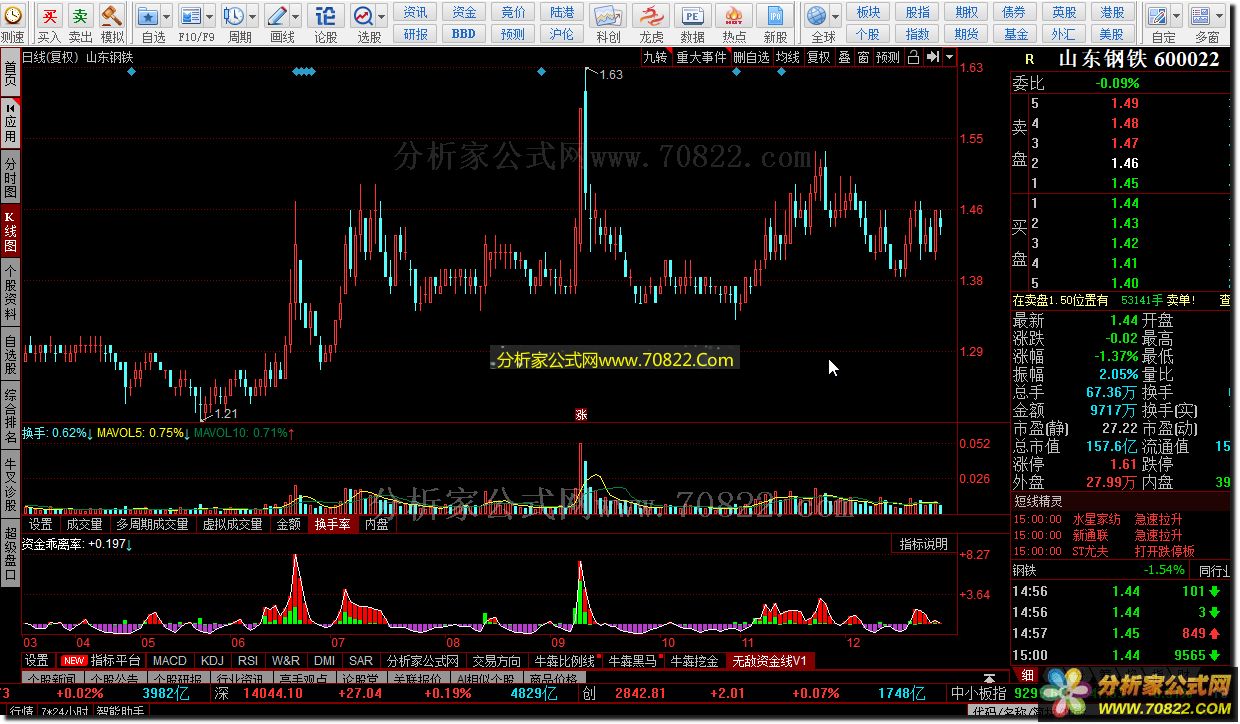Select the MACD indicator tab

(x=170, y=661)
